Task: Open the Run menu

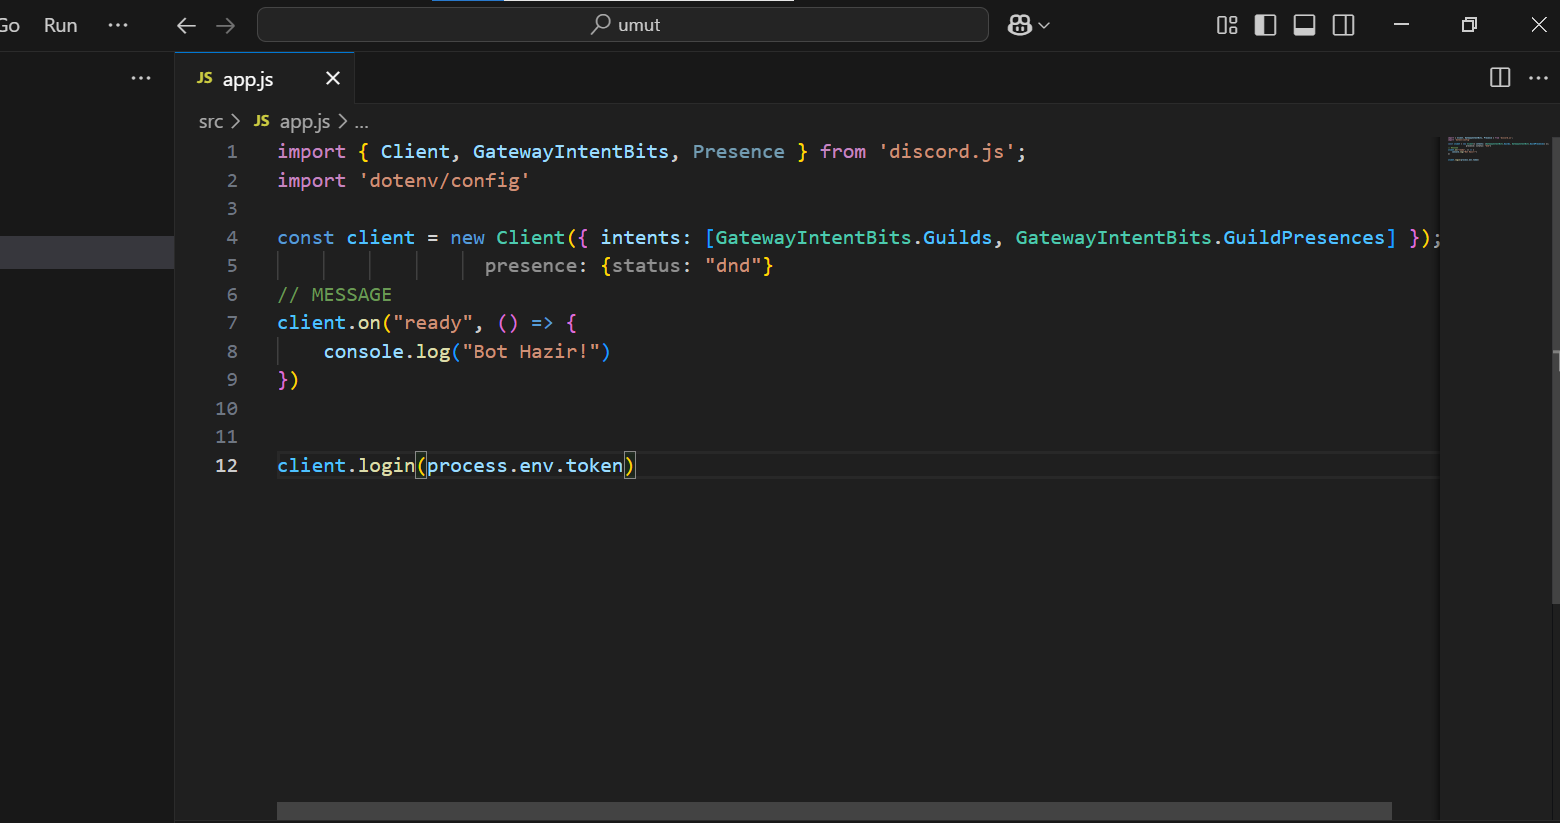Action: tap(60, 25)
